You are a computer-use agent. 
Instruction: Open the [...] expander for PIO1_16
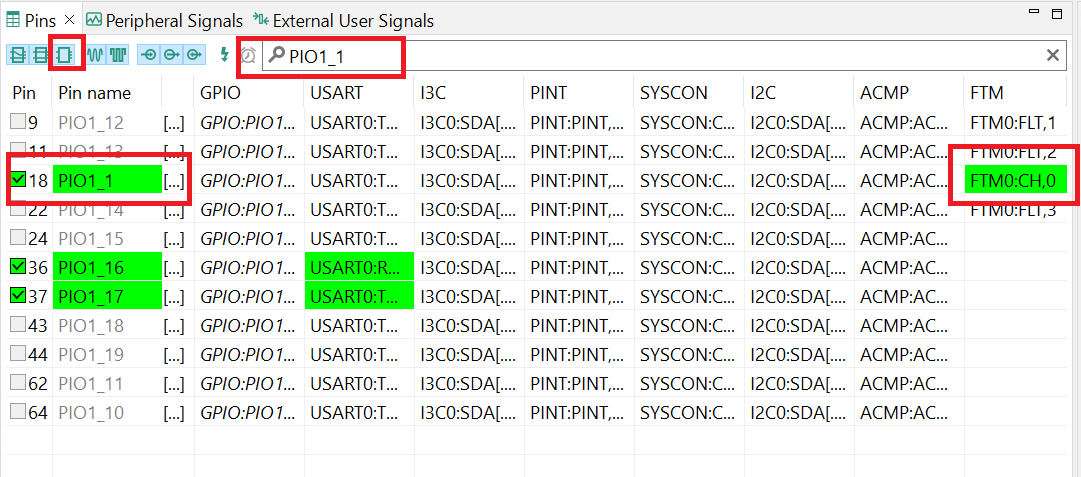click(x=174, y=267)
